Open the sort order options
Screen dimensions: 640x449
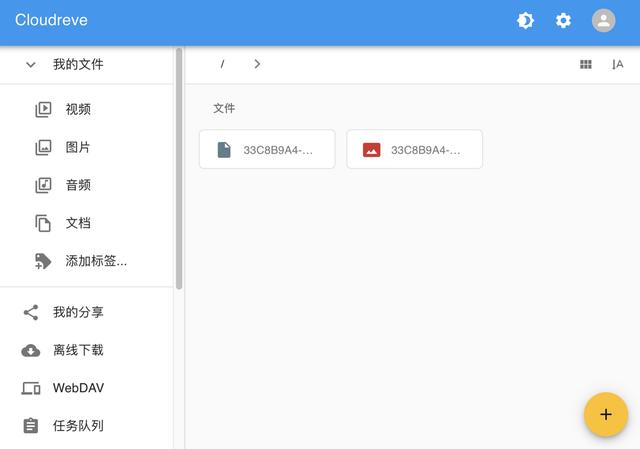click(x=618, y=64)
